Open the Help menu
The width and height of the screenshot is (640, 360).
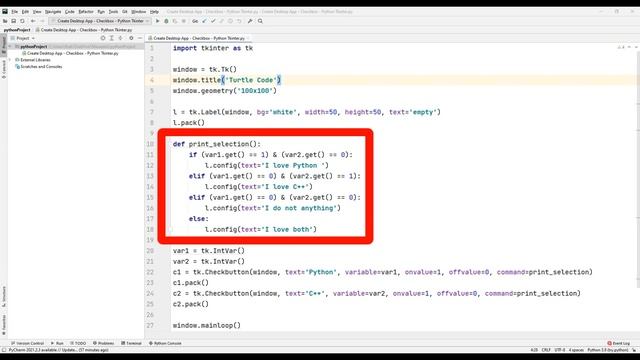[154, 12]
